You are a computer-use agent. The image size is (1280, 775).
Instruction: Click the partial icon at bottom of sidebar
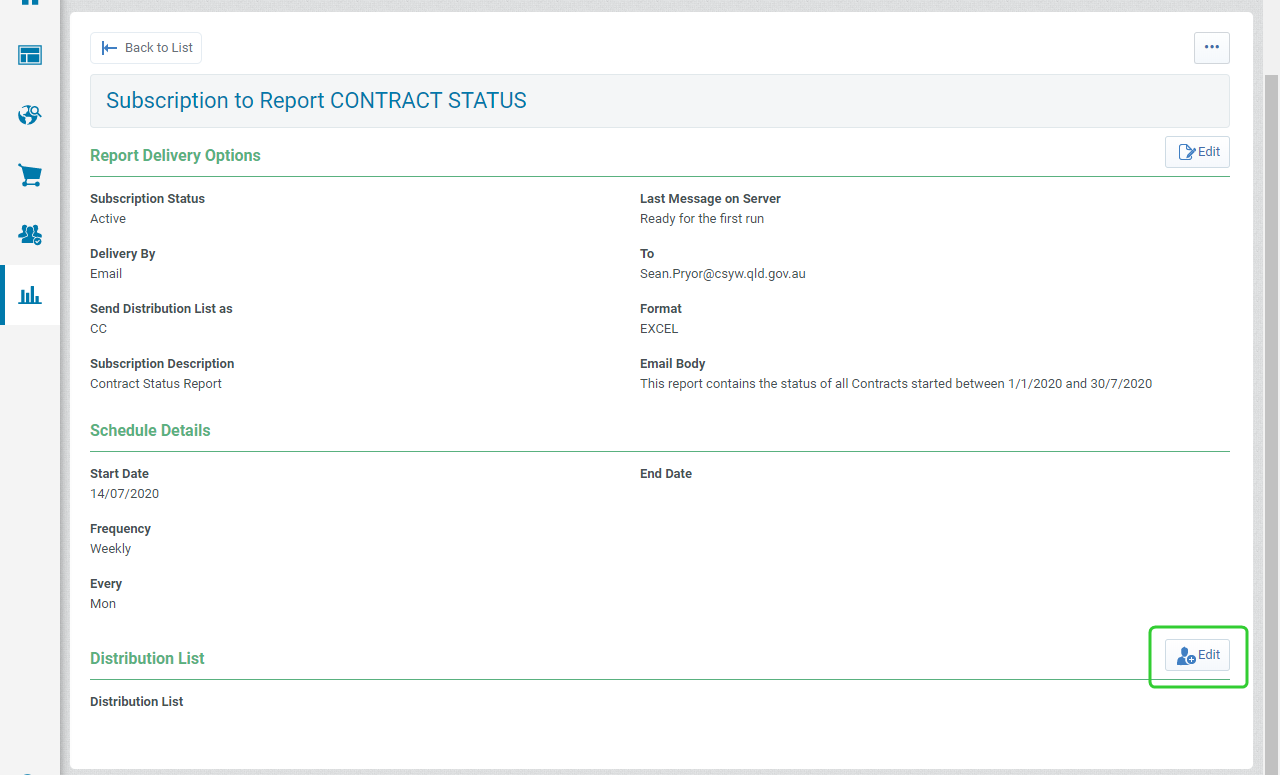coord(29,770)
